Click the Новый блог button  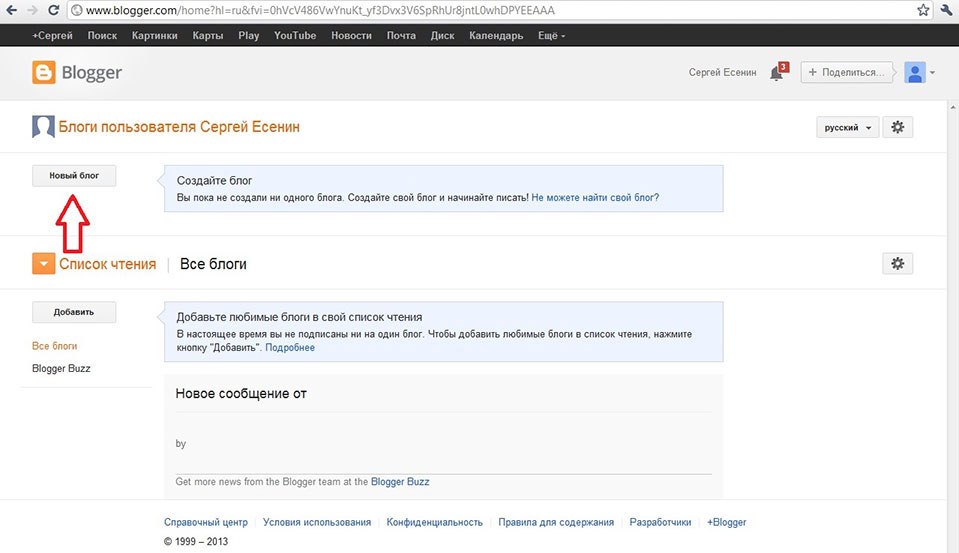pyautogui.click(x=74, y=176)
